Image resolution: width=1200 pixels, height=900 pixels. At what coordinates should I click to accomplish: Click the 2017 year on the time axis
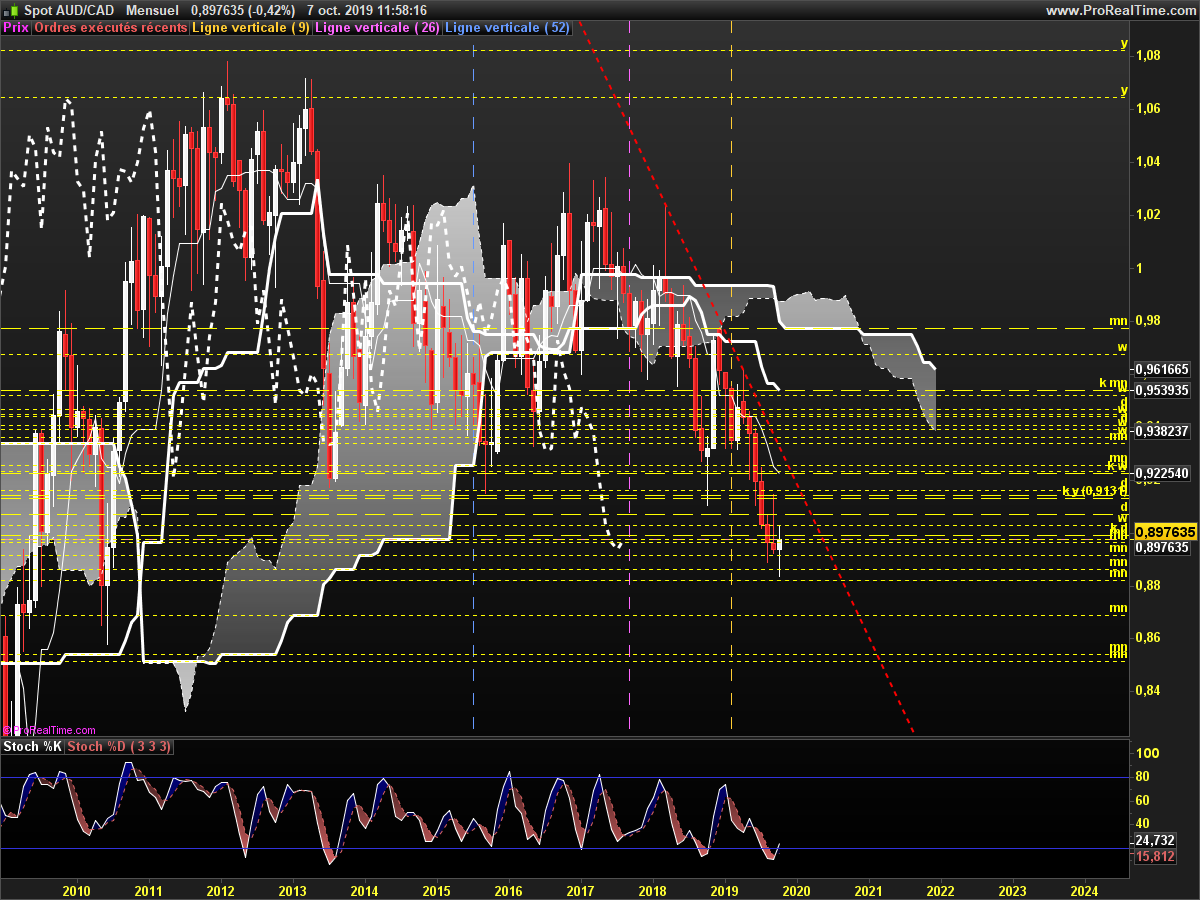point(580,890)
